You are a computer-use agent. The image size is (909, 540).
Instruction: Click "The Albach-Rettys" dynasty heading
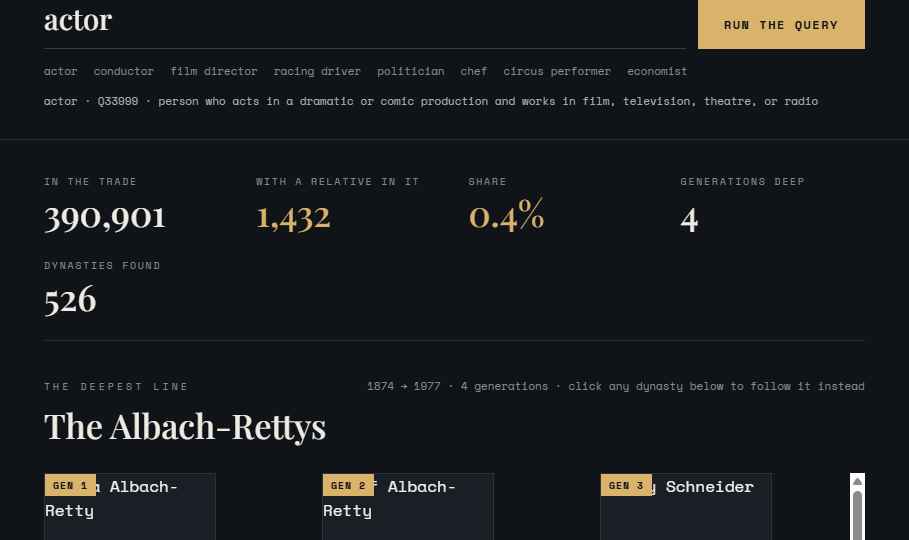tap(185, 427)
